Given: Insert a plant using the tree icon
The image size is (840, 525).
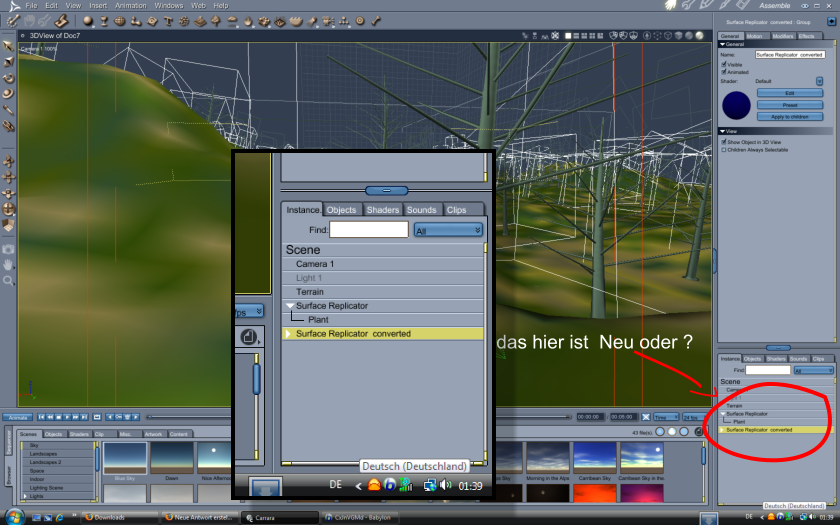Looking at the screenshot, I should [215, 21].
